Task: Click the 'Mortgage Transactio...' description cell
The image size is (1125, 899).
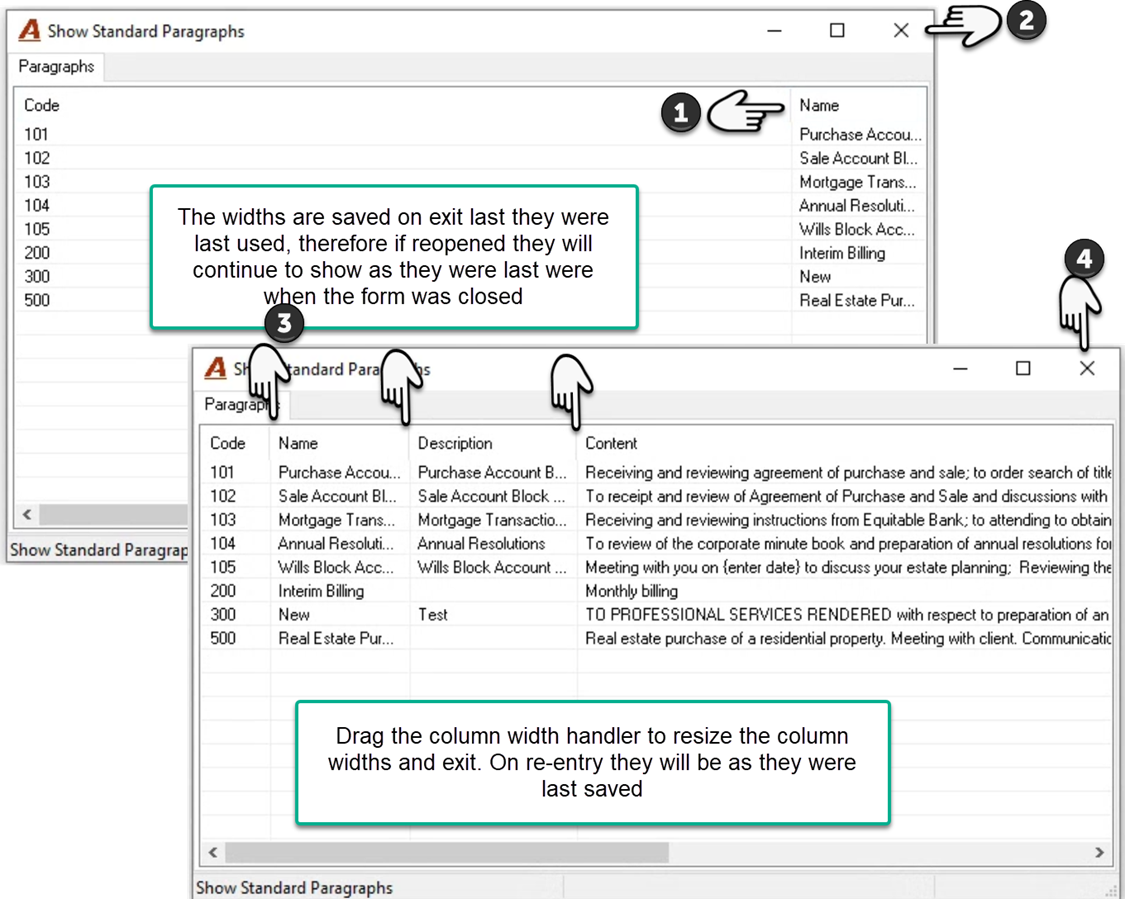Action: (492, 520)
